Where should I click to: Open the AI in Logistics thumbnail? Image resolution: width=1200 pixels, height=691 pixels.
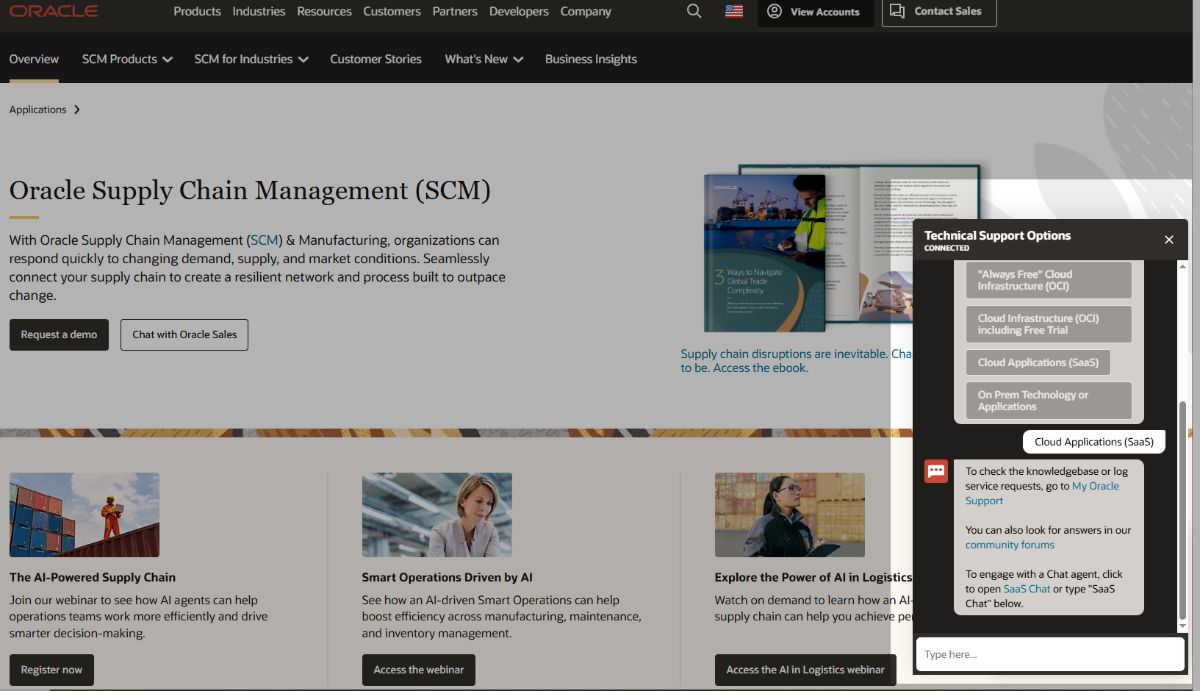[x=790, y=515]
